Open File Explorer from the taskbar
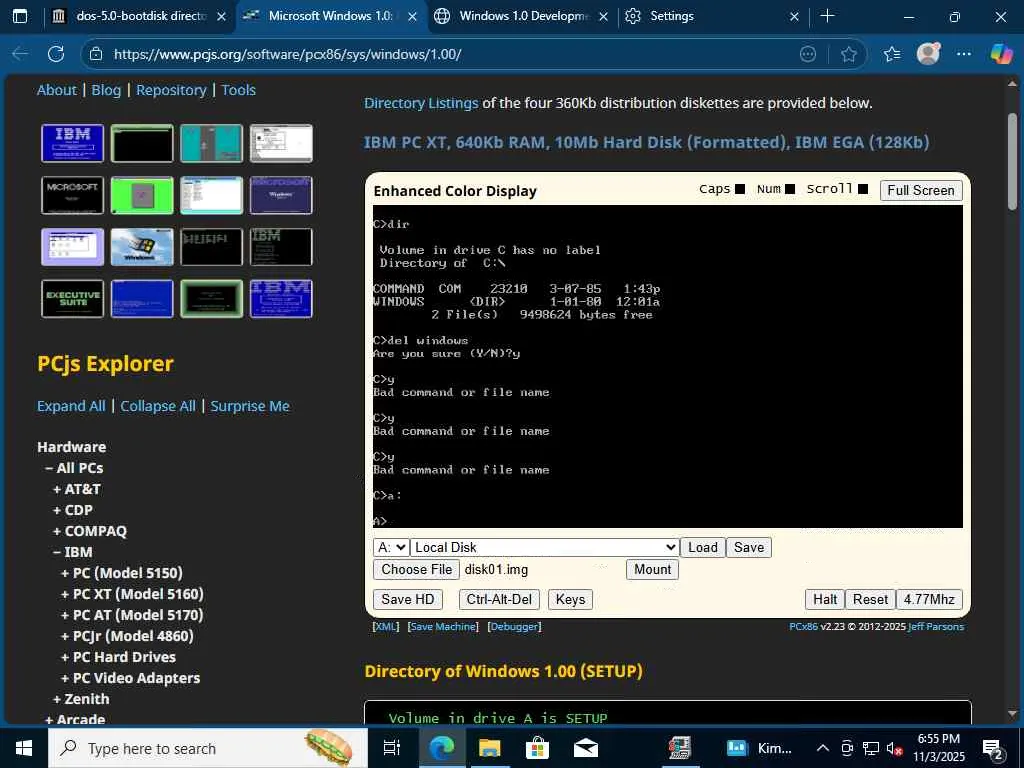Viewport: 1024px width, 768px height. tap(489, 748)
